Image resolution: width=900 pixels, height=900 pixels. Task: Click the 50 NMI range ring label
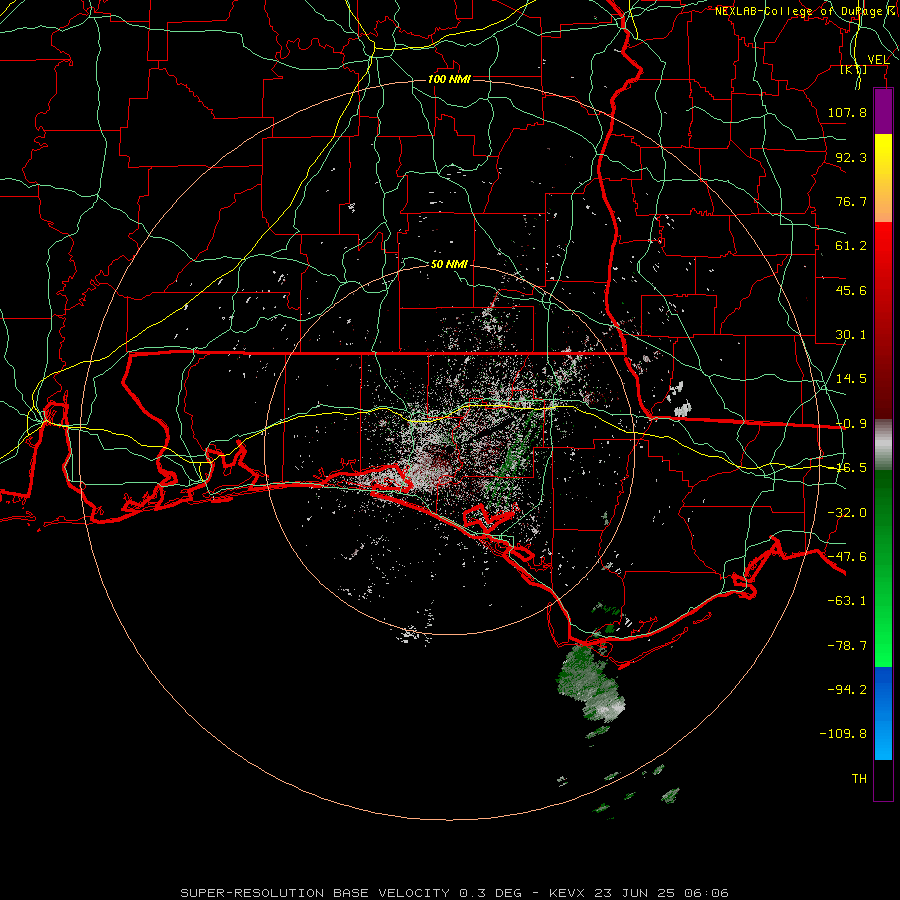(x=449, y=264)
